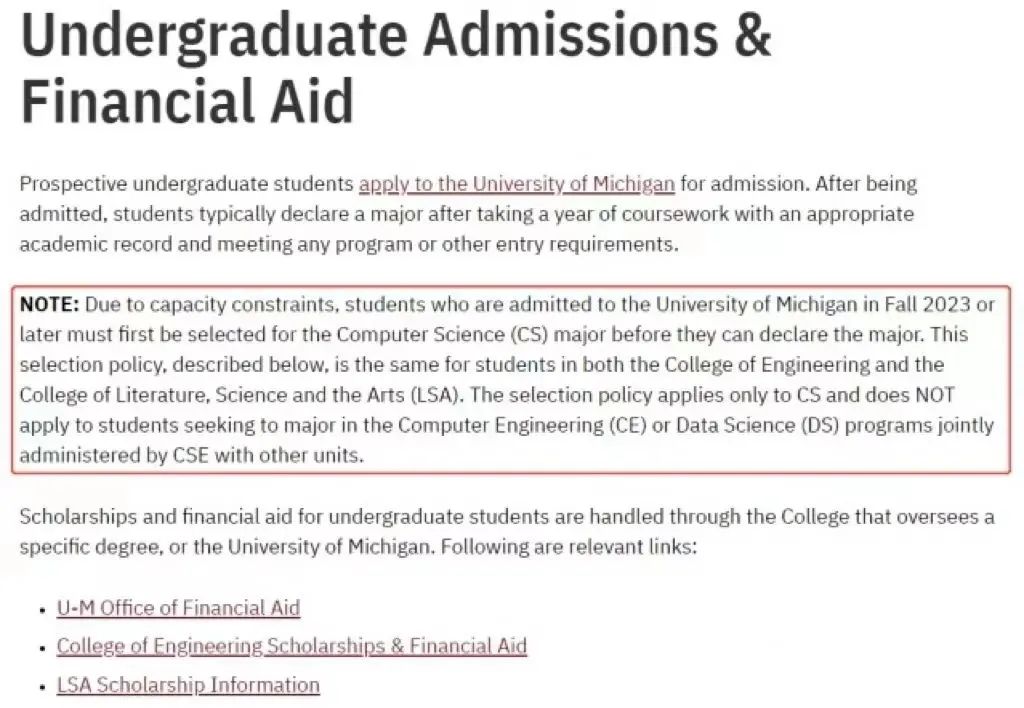This screenshot has height=708, width=1024.
Task: Click the bold NOTE: label in the red box
Action: [50, 304]
